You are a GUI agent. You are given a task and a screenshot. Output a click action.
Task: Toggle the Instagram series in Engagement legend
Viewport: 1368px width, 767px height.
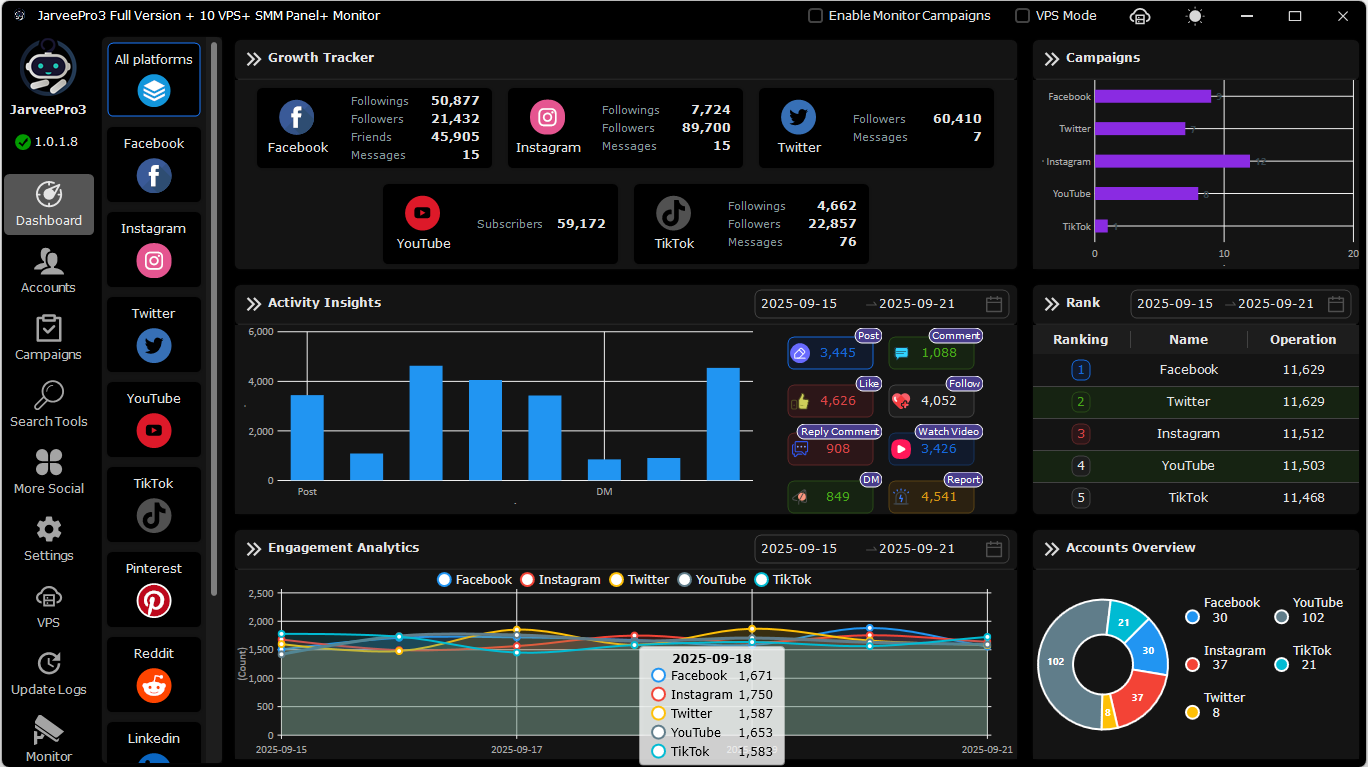pos(560,580)
